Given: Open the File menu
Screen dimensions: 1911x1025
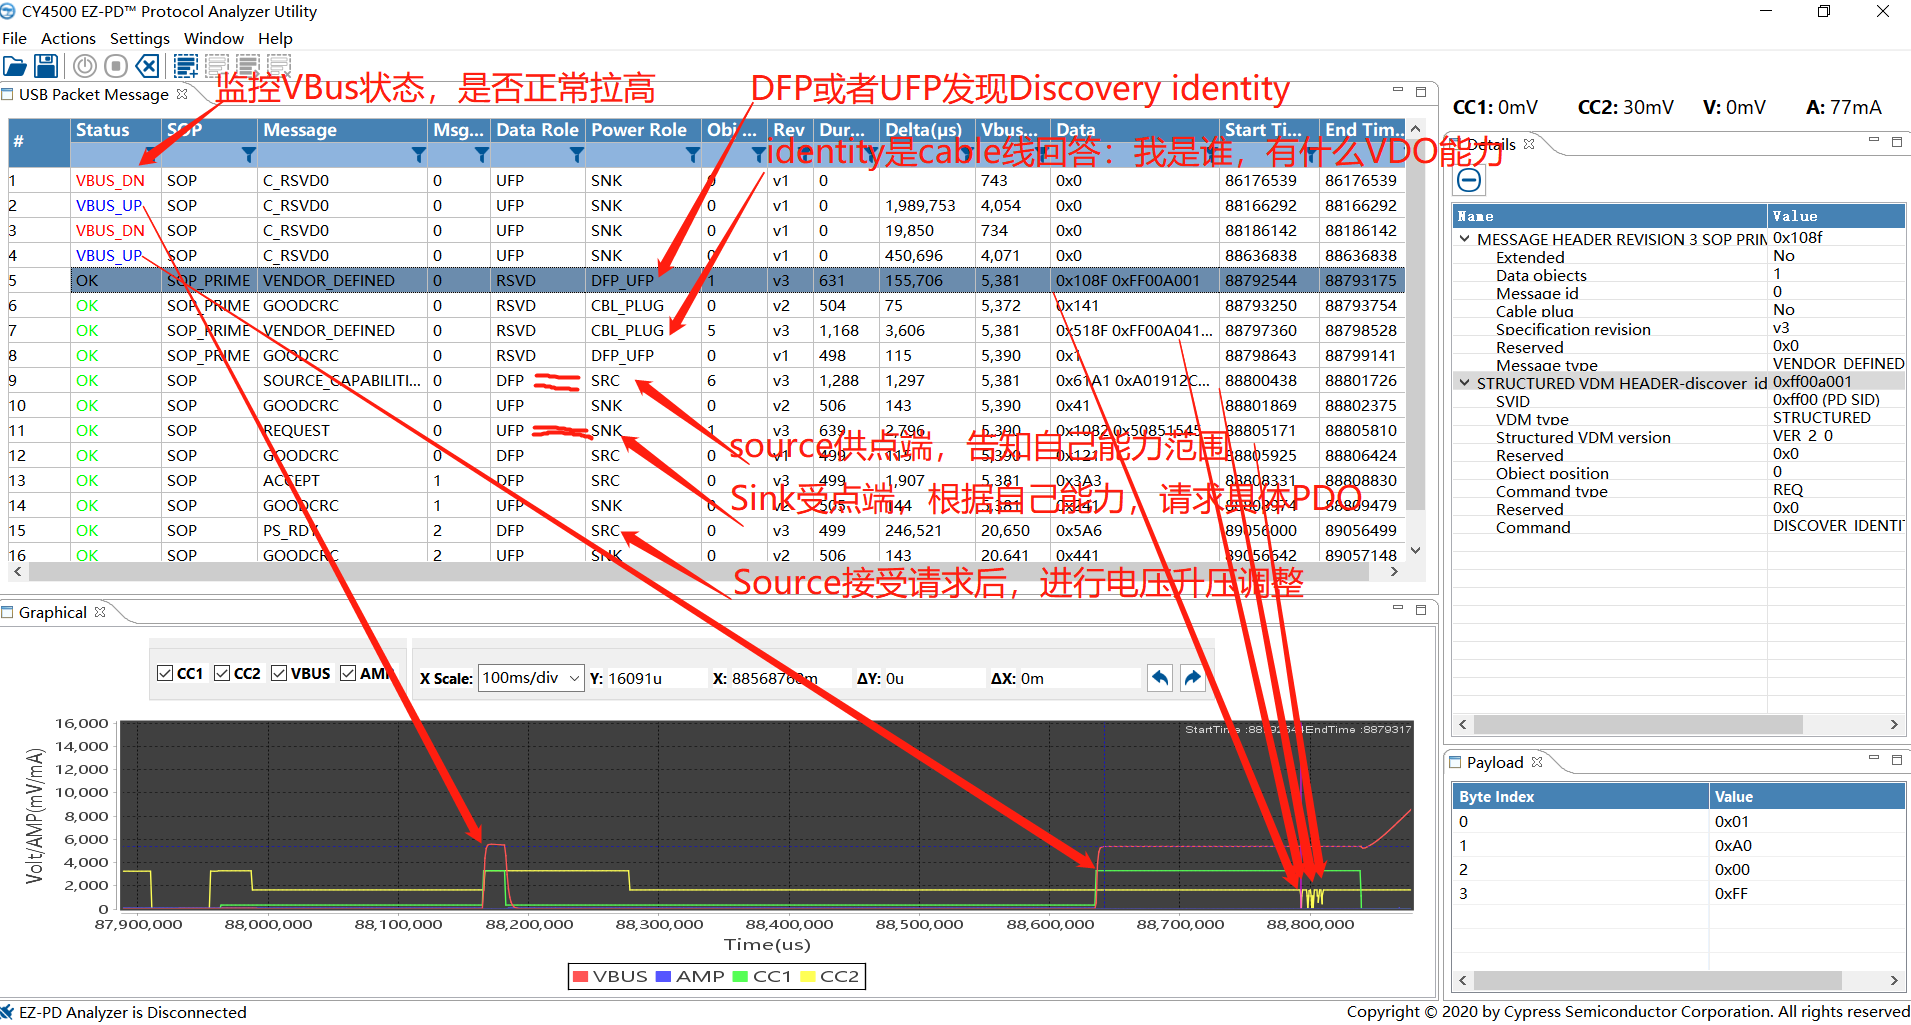Looking at the screenshot, I should point(15,38).
